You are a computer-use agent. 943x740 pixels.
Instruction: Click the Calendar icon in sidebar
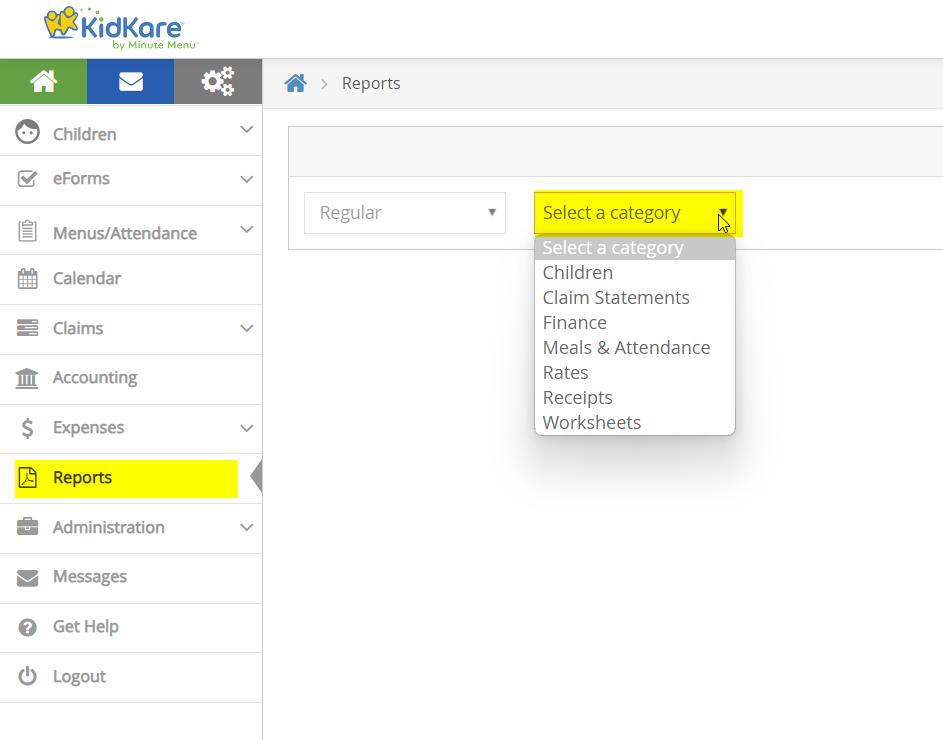coord(28,279)
